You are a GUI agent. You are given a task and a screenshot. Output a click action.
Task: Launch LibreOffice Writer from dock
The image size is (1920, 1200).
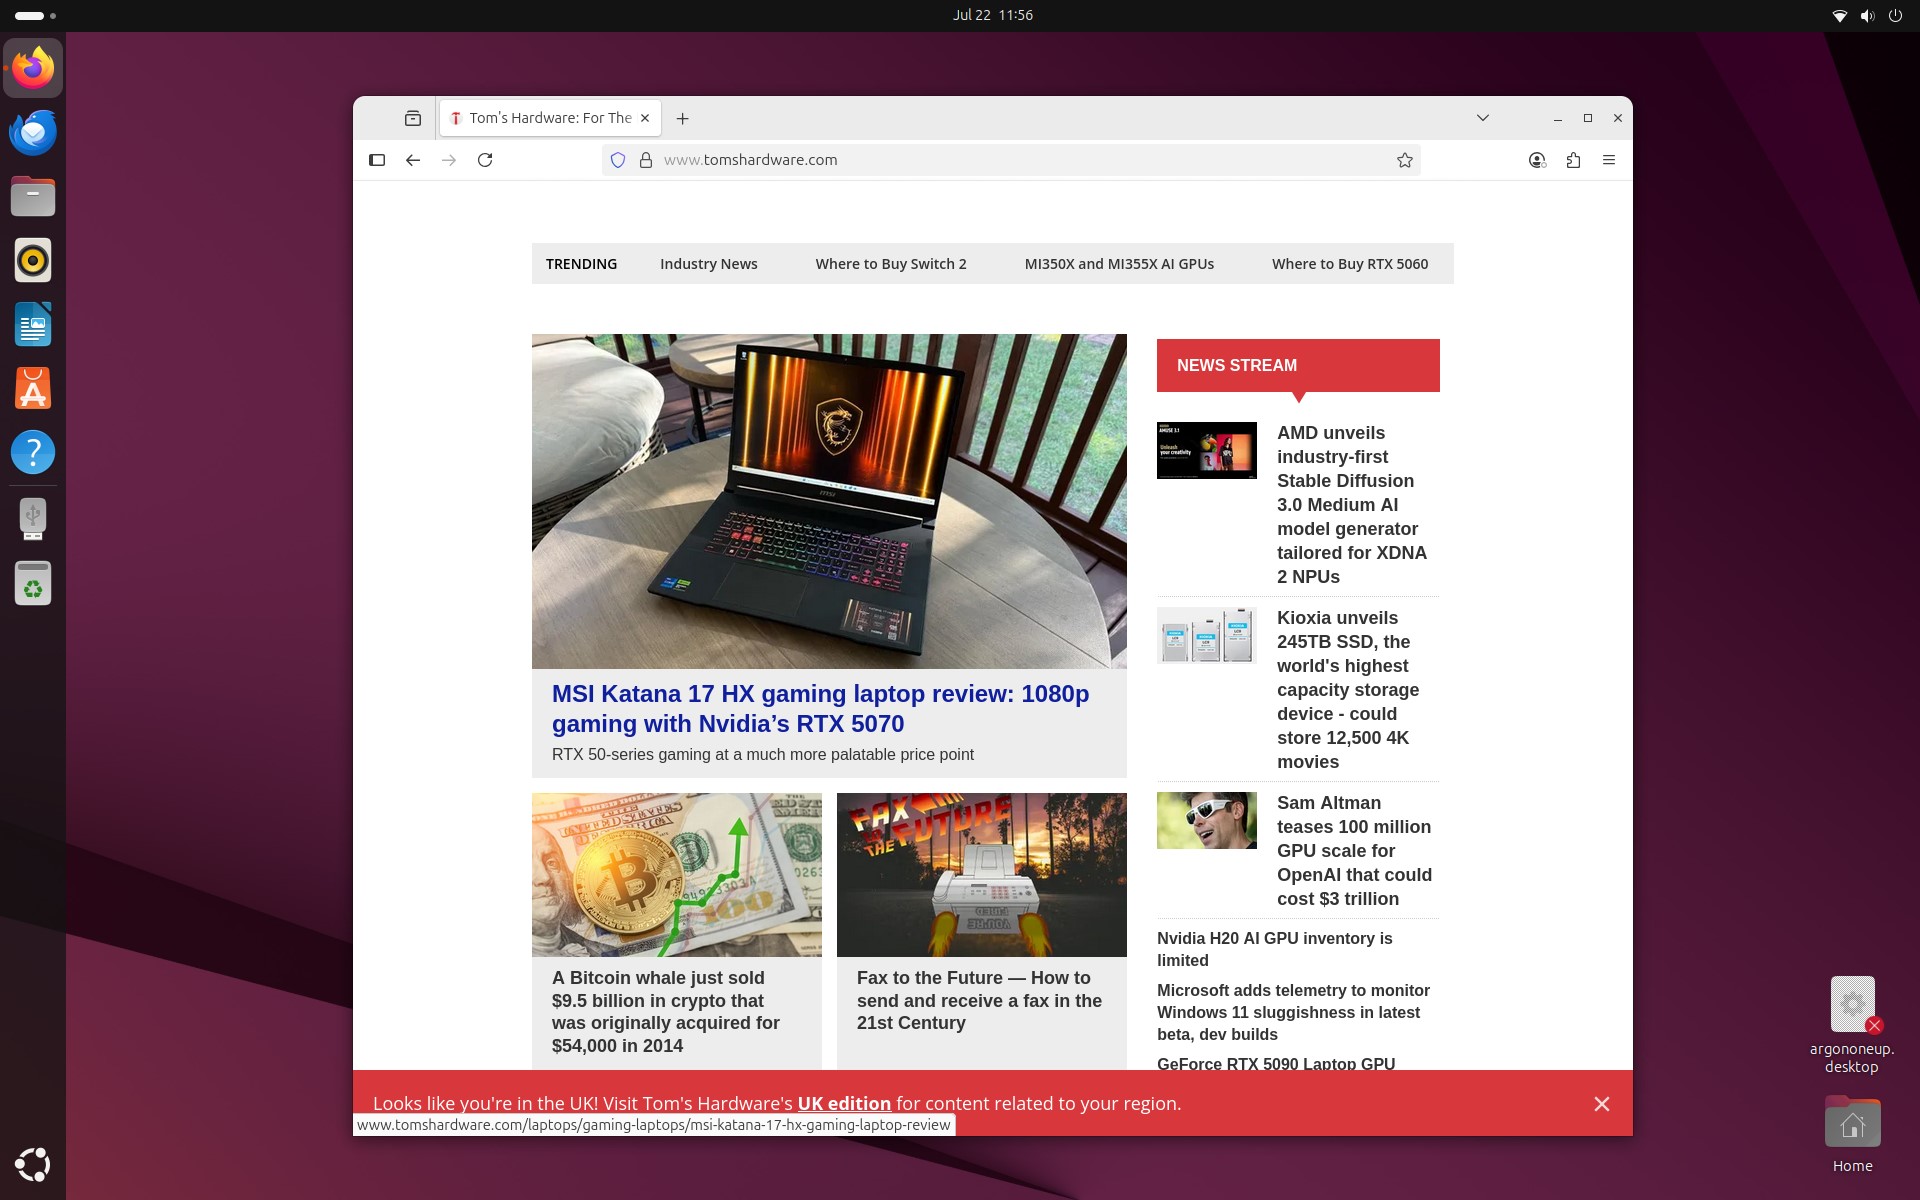tap(33, 324)
